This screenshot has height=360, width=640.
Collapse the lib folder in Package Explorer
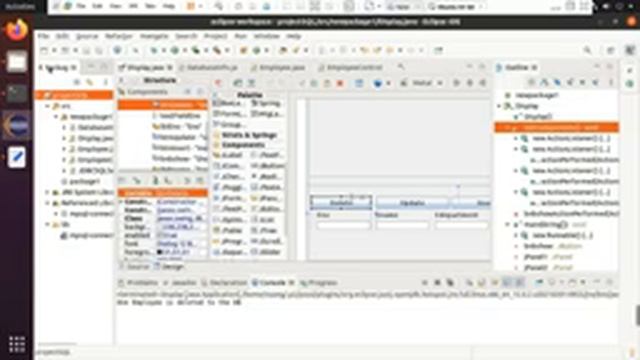click(47, 224)
